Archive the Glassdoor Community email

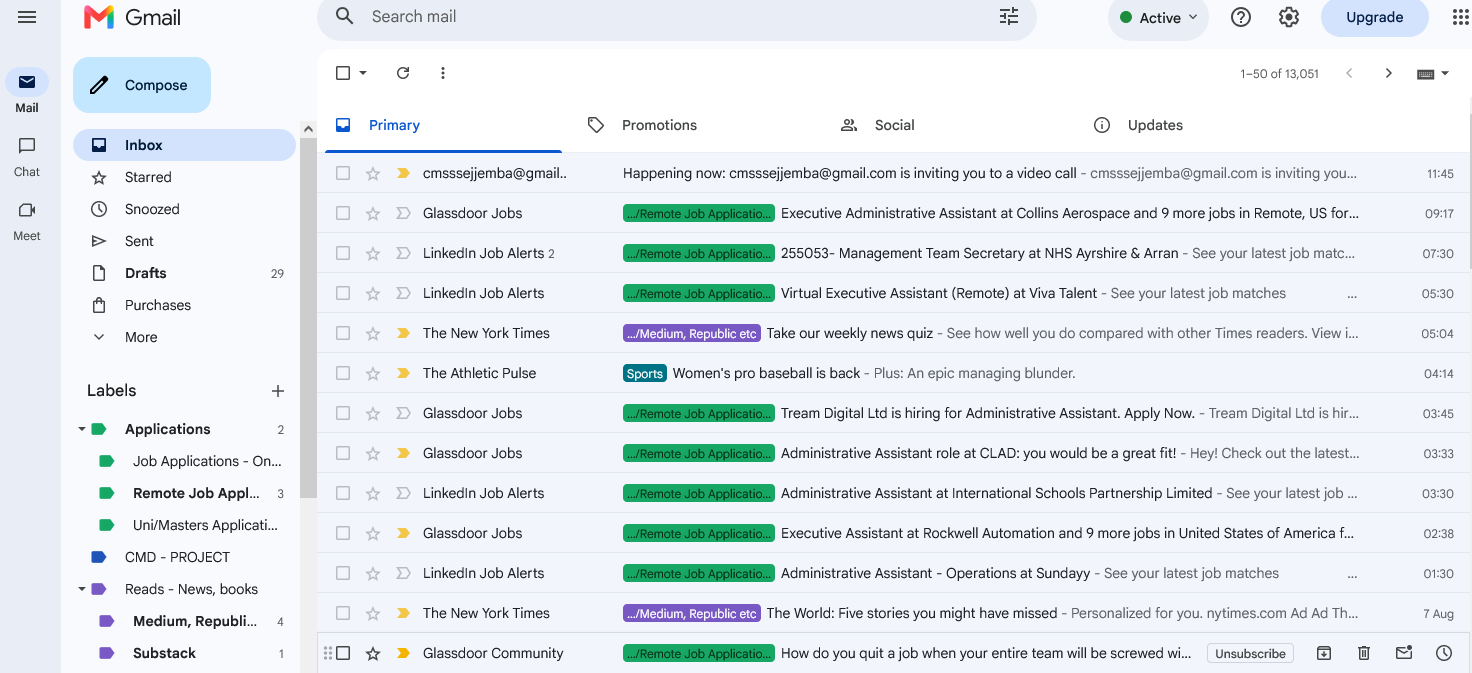pyautogui.click(x=1324, y=653)
